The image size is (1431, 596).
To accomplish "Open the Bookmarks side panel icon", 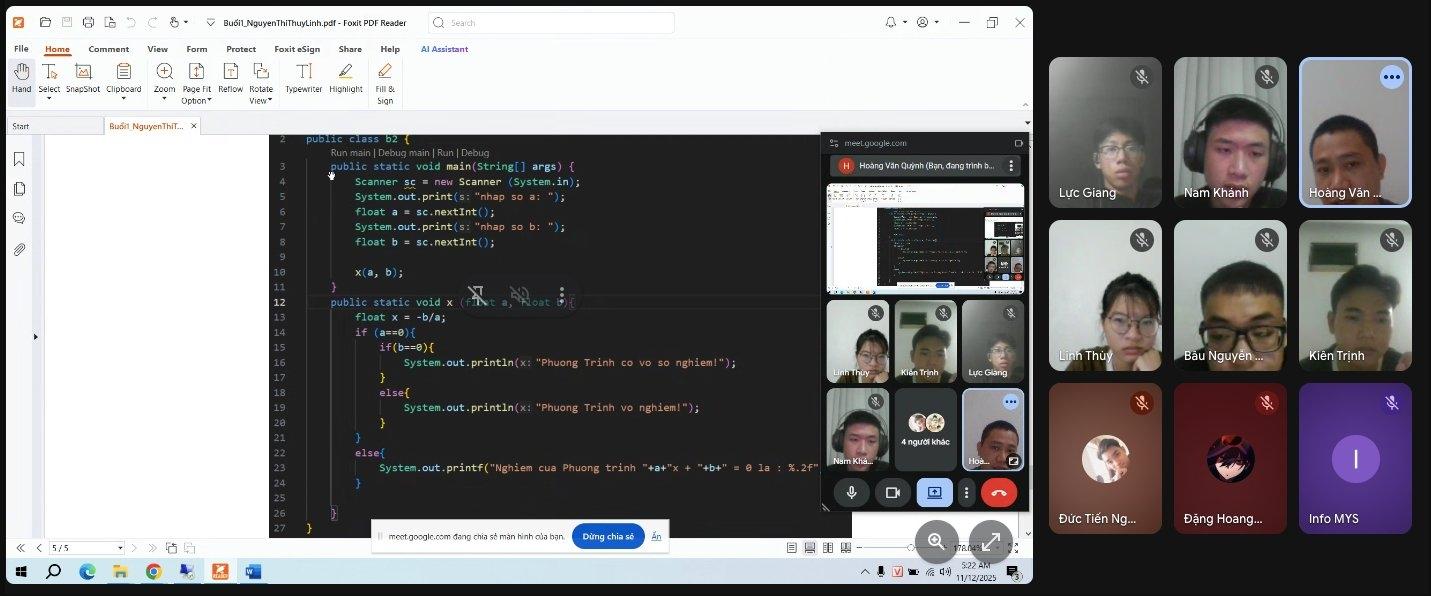I will (x=19, y=159).
